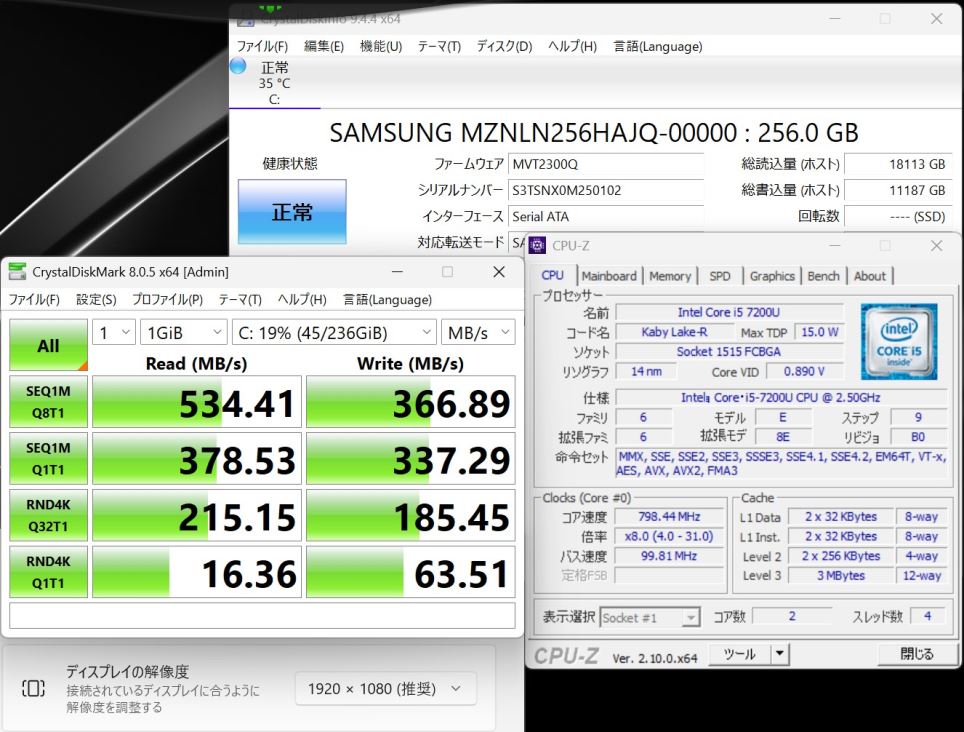This screenshot has width=964, height=732.
Task: Open ディスク(D) menu in CrystalDiskInfo
Action: [x=504, y=46]
